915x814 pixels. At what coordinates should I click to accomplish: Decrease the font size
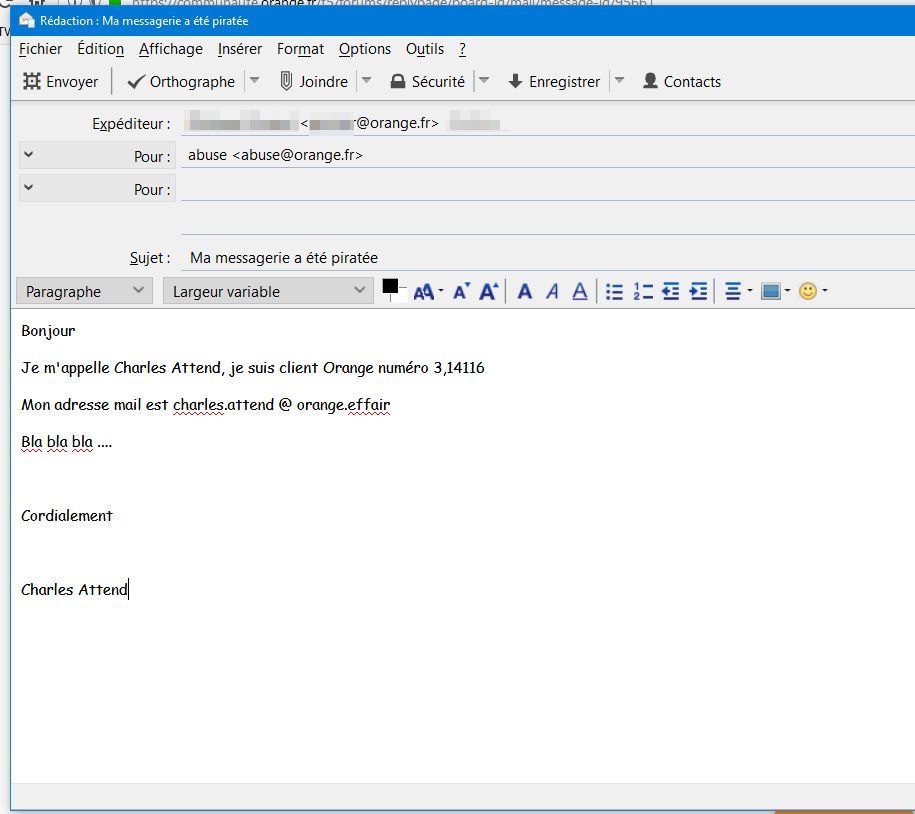[461, 292]
